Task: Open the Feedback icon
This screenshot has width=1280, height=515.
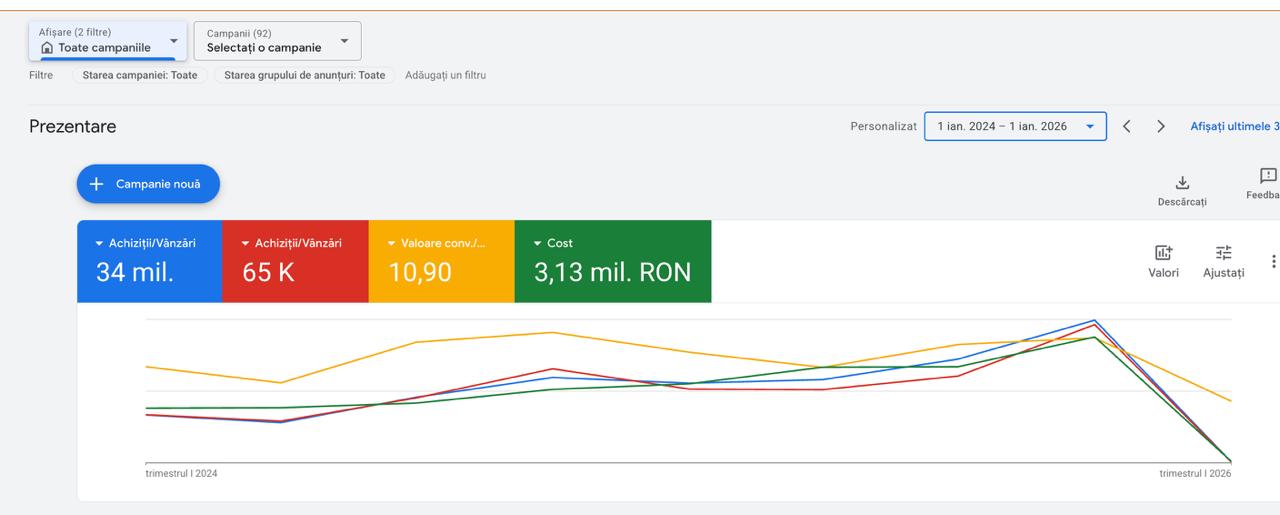Action: point(1268,176)
